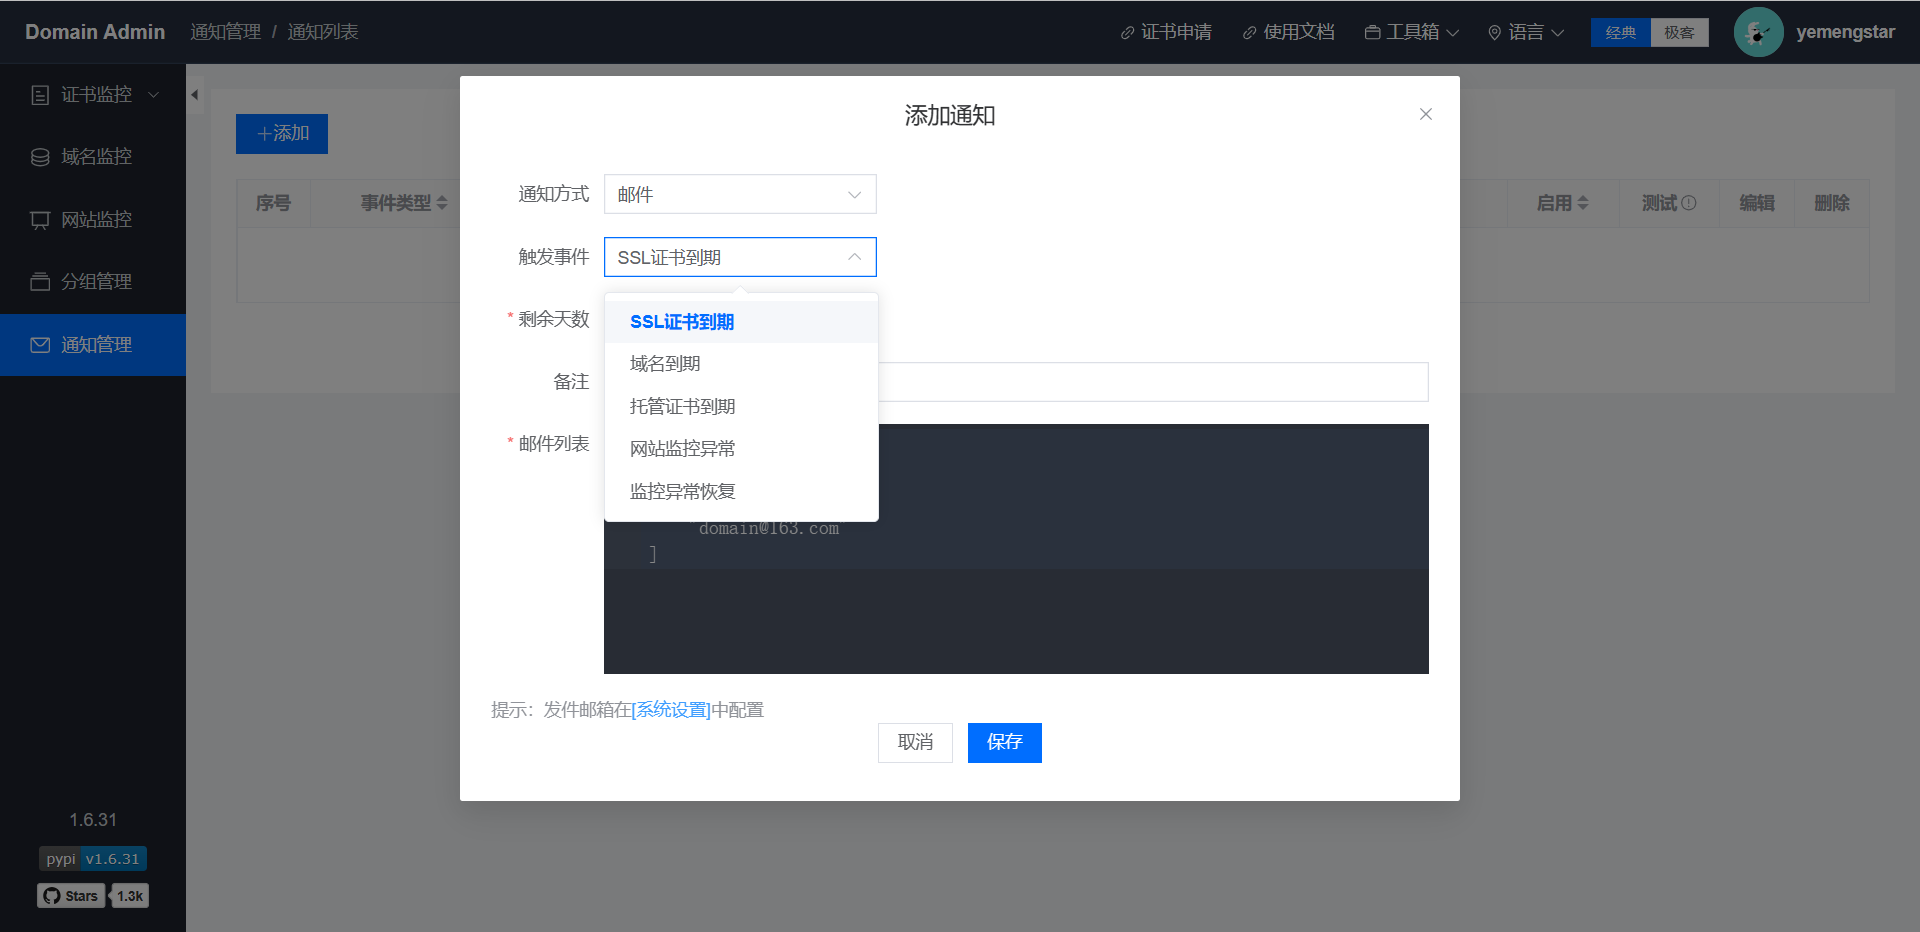Click the group management icon
The height and width of the screenshot is (932, 1920).
click(x=40, y=282)
